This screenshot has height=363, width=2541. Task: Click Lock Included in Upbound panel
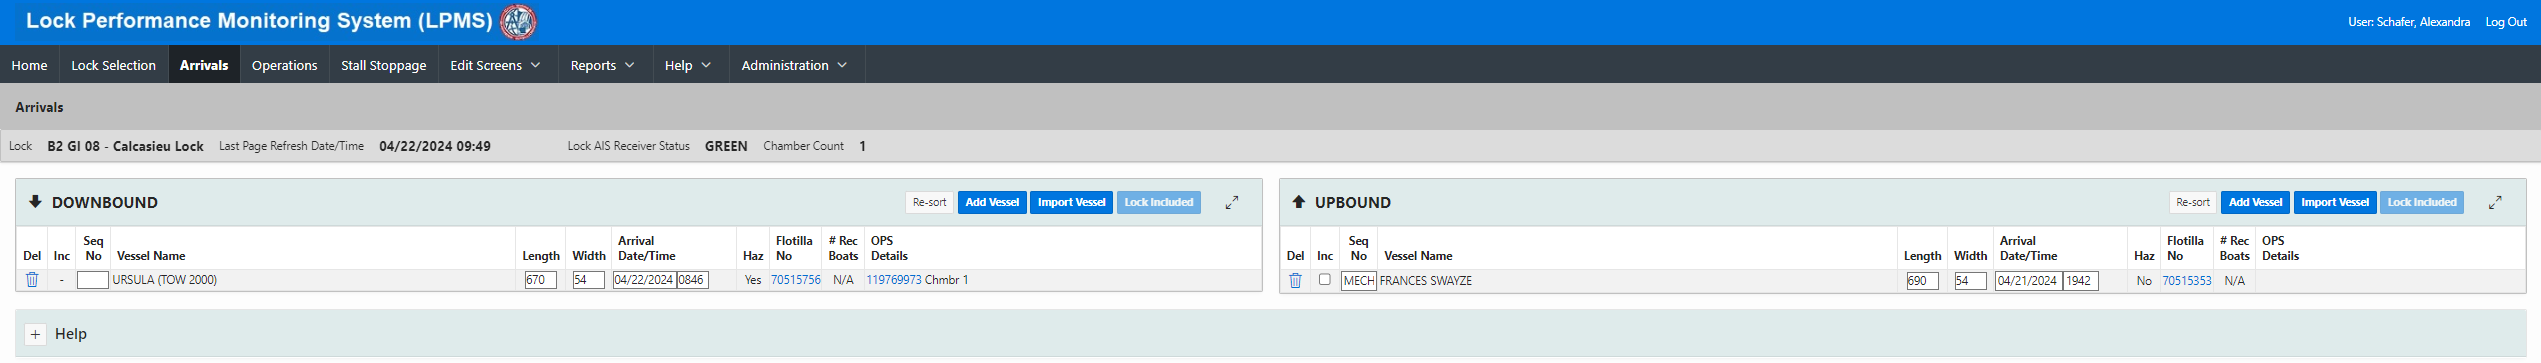[x=2421, y=202]
